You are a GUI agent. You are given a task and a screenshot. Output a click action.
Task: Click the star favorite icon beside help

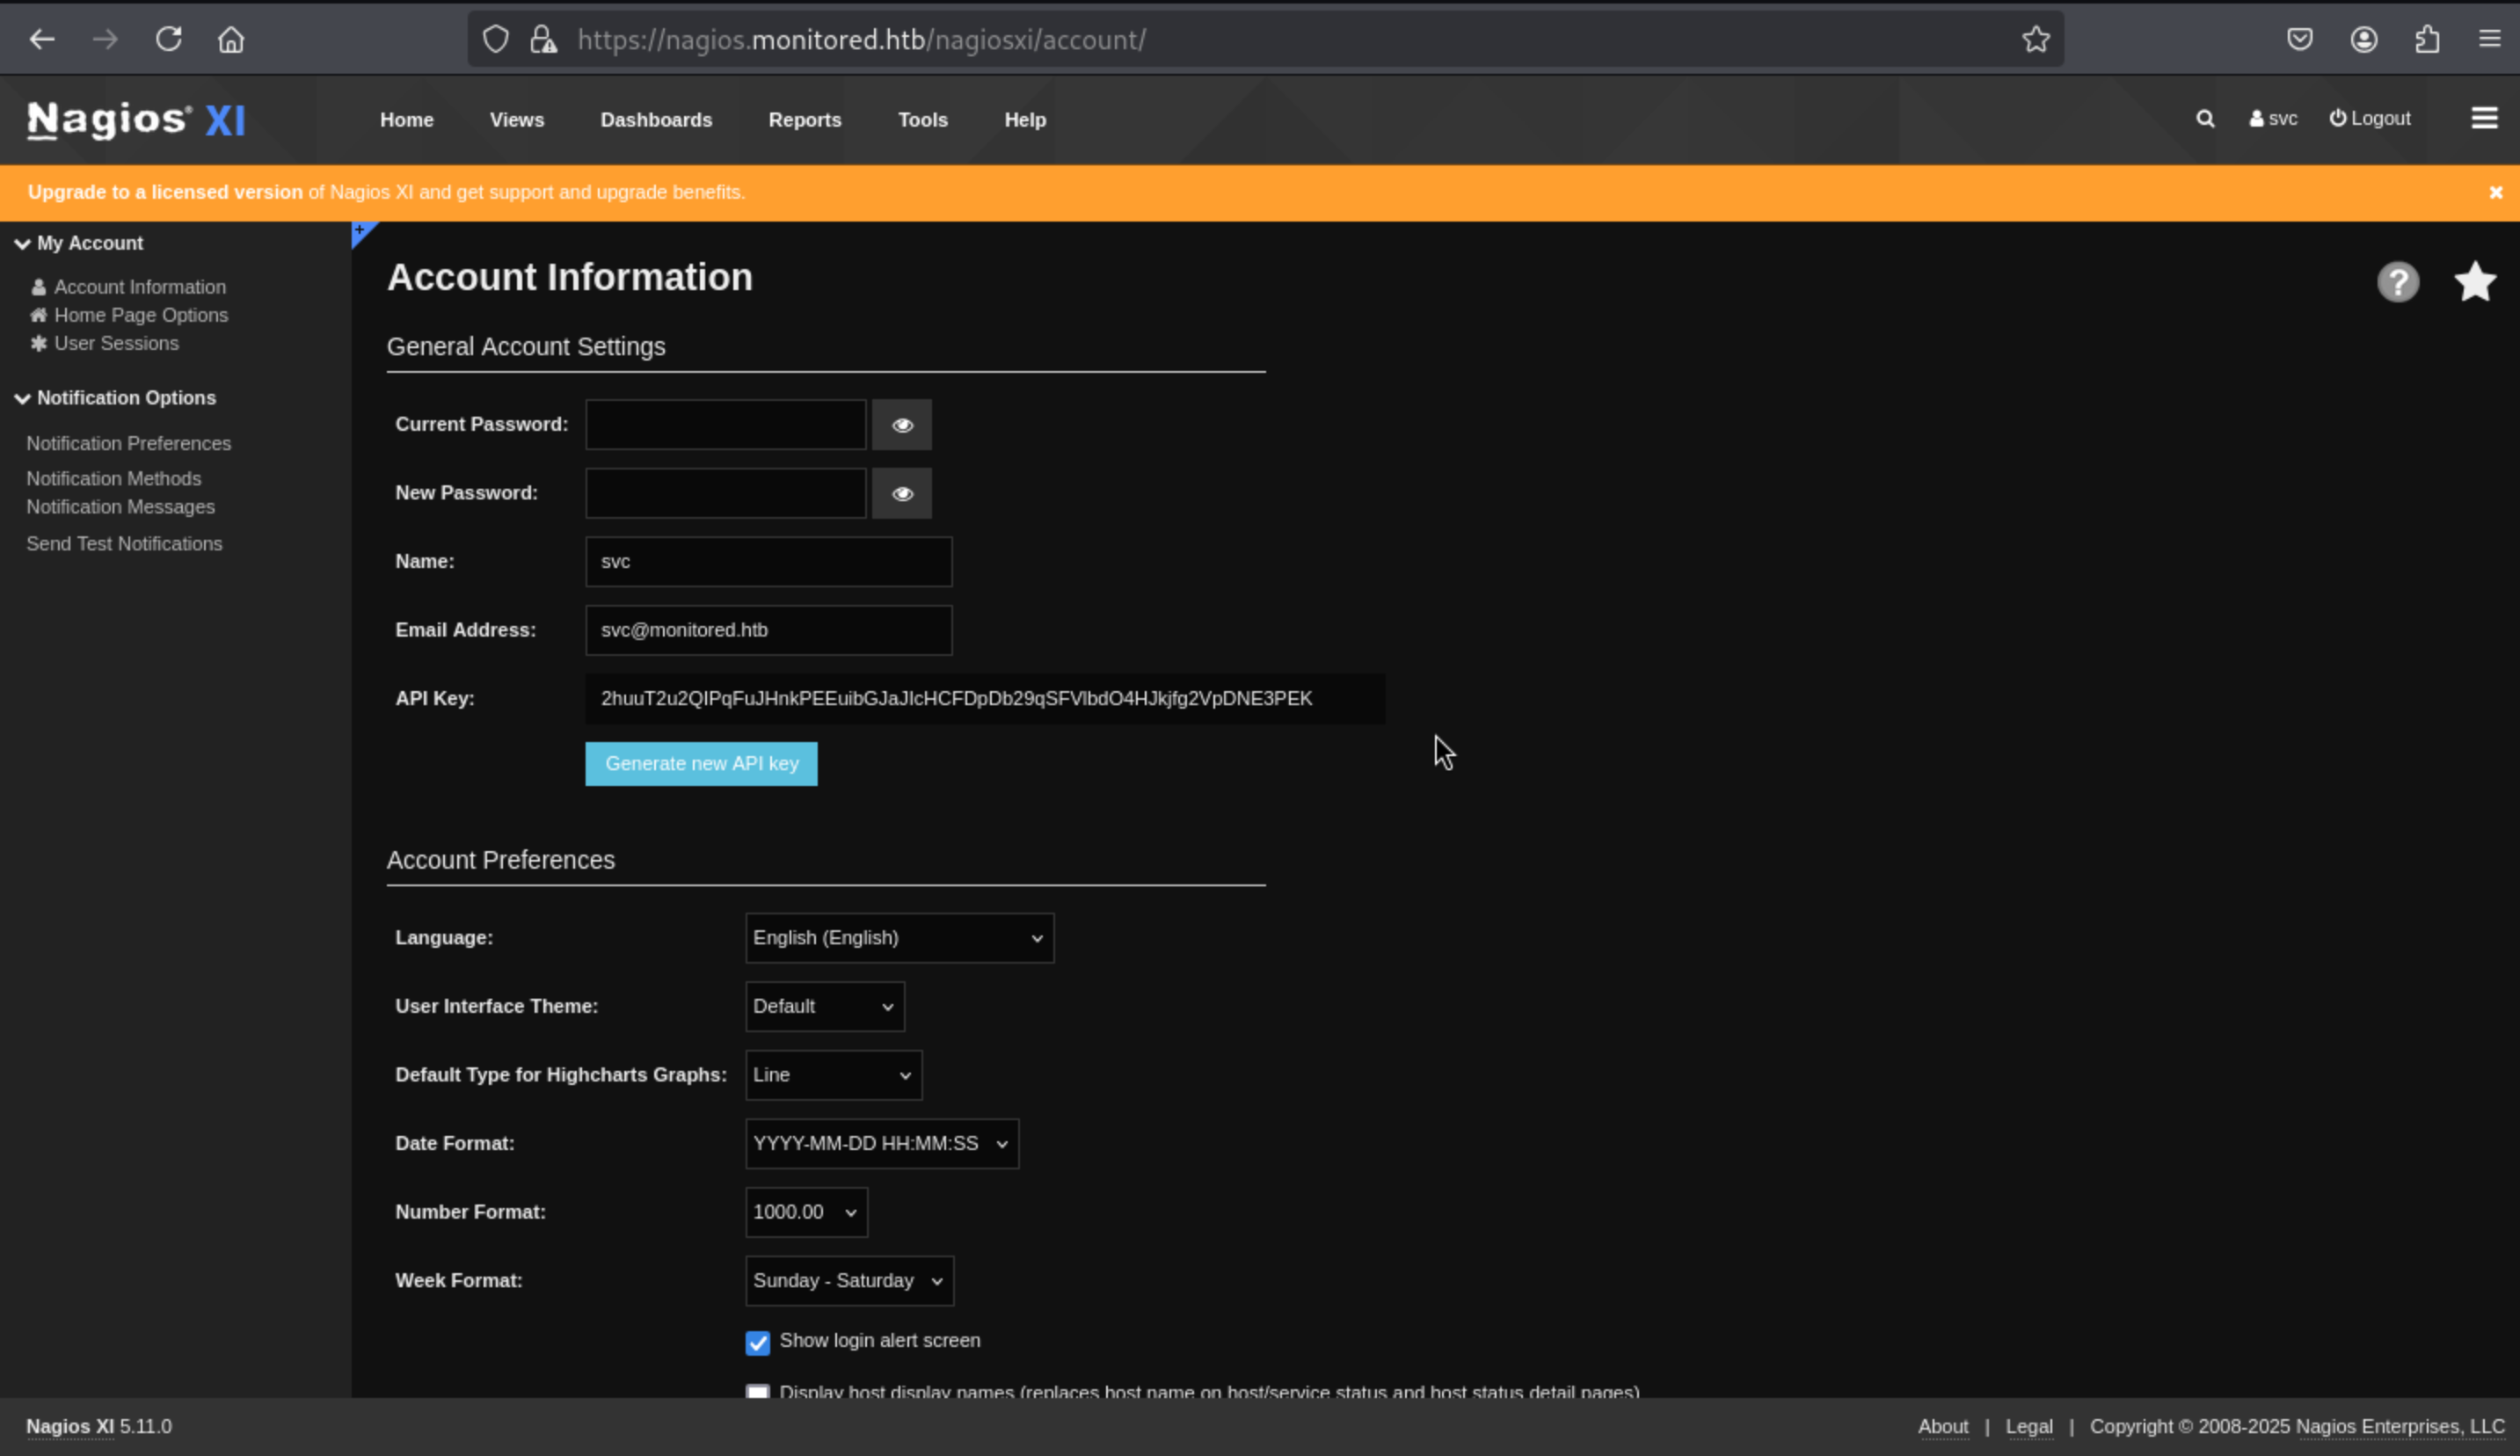(2474, 282)
